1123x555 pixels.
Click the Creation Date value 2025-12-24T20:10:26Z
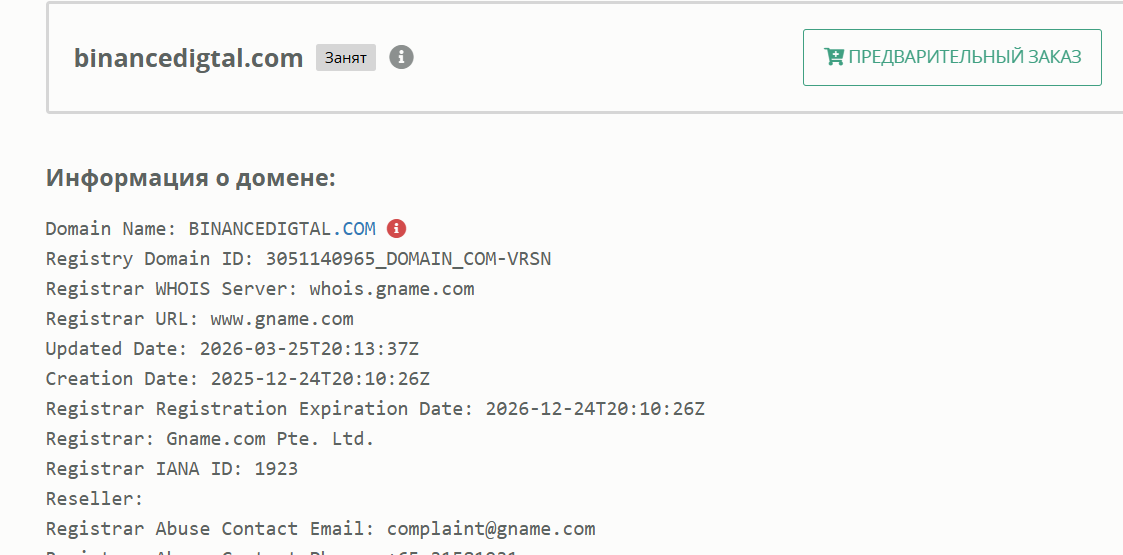(x=320, y=379)
